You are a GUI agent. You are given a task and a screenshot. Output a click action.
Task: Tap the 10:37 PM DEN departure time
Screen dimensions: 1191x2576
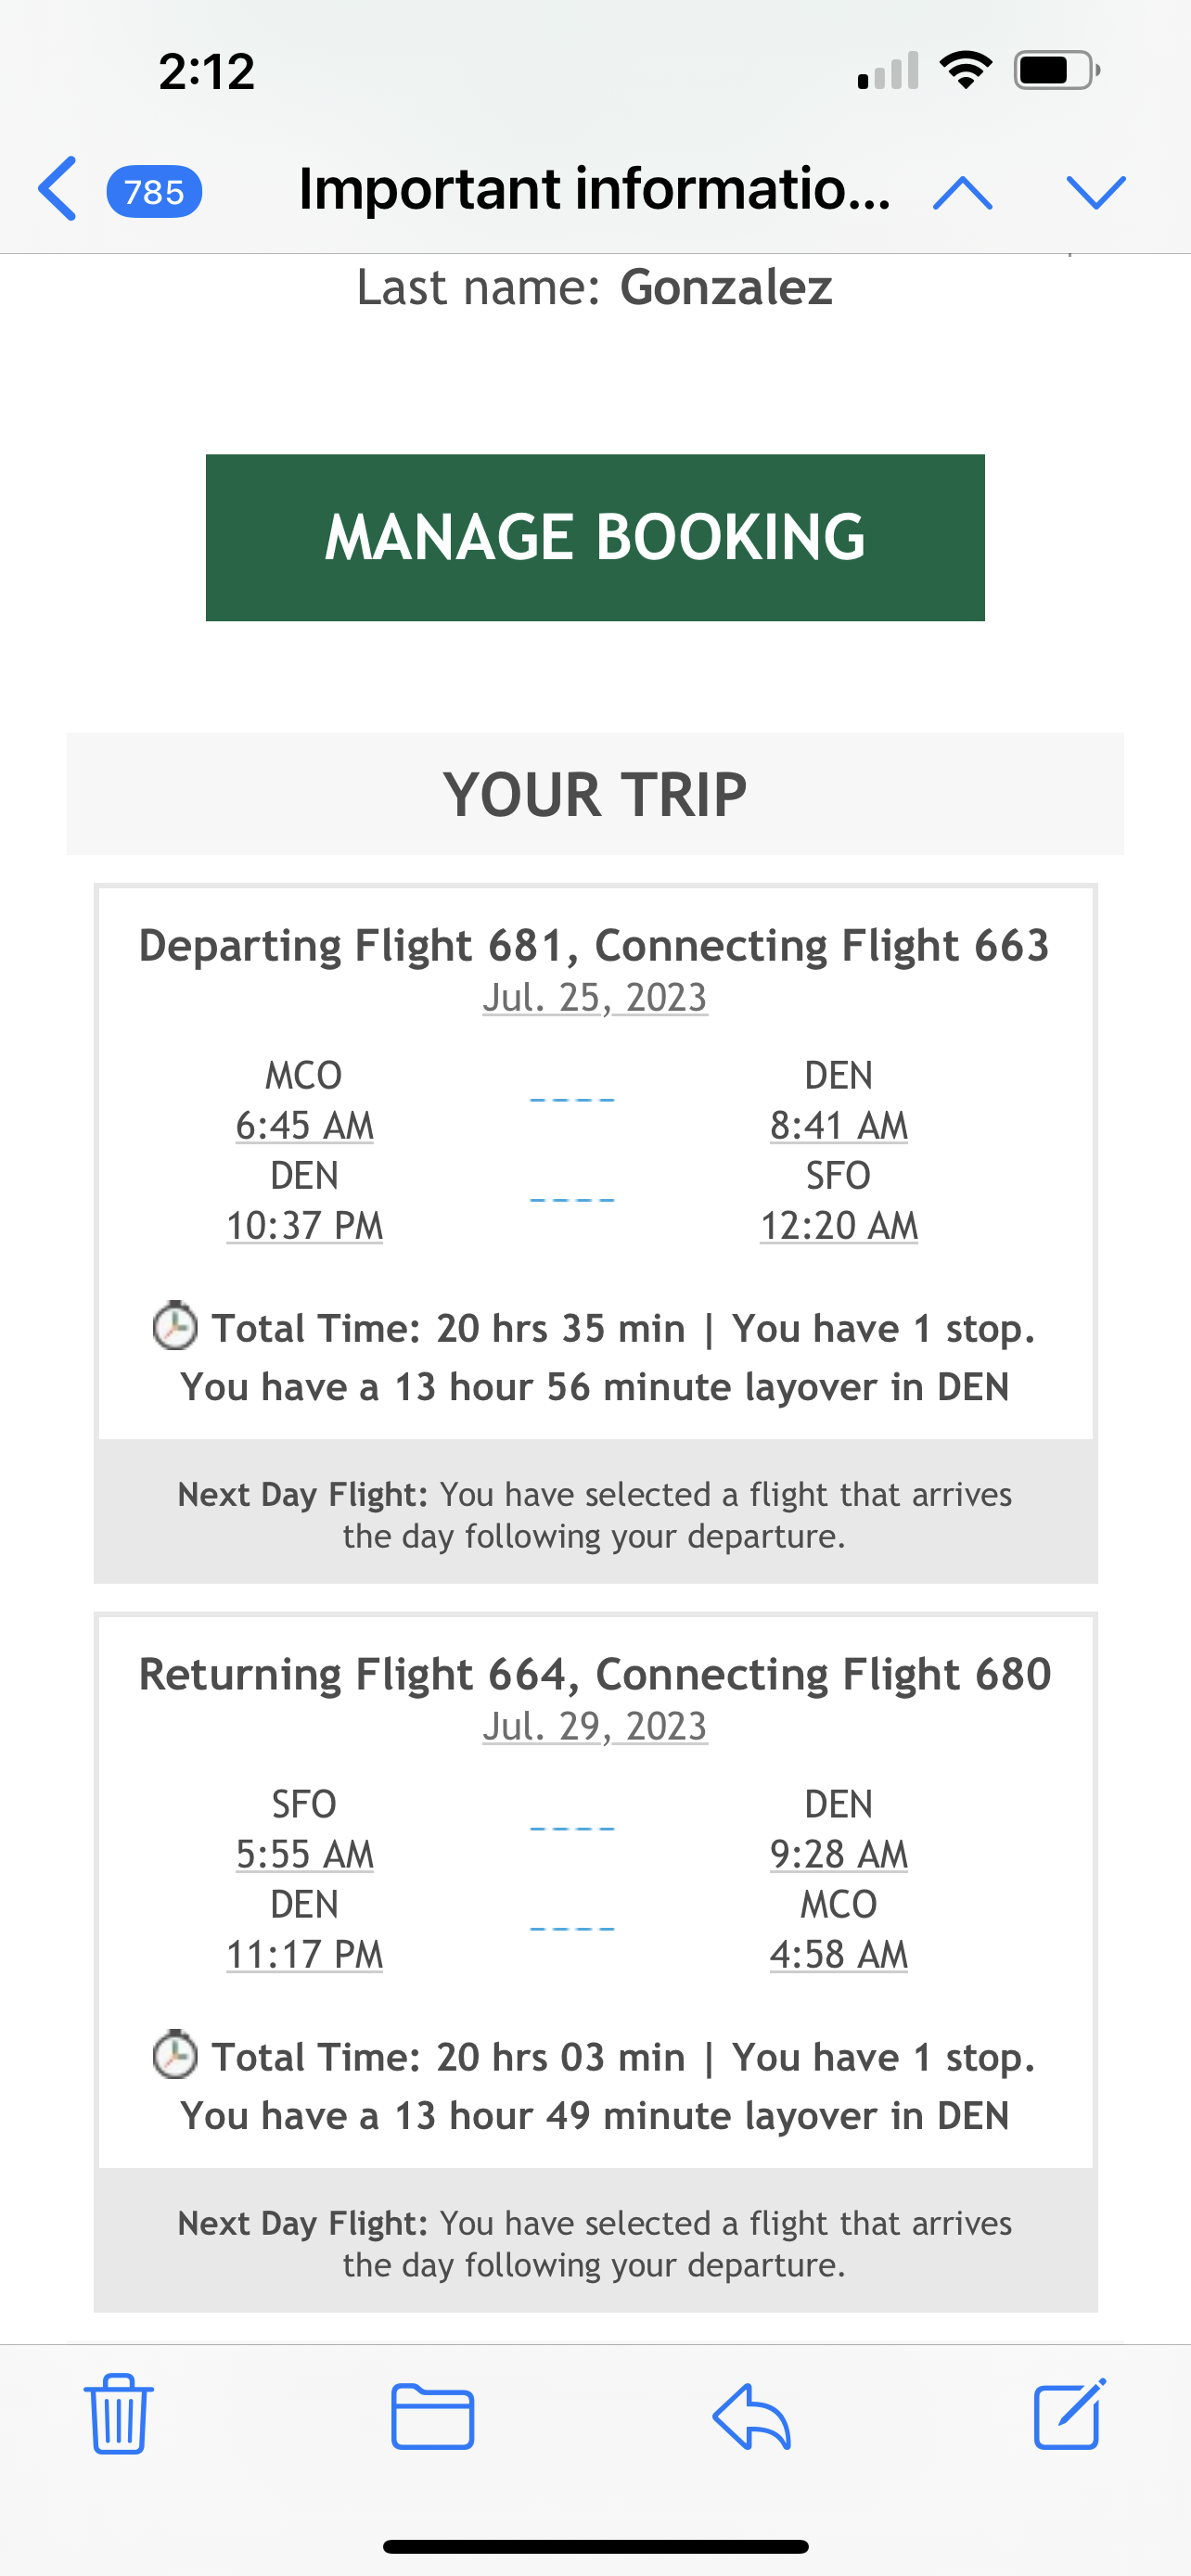pos(304,1226)
